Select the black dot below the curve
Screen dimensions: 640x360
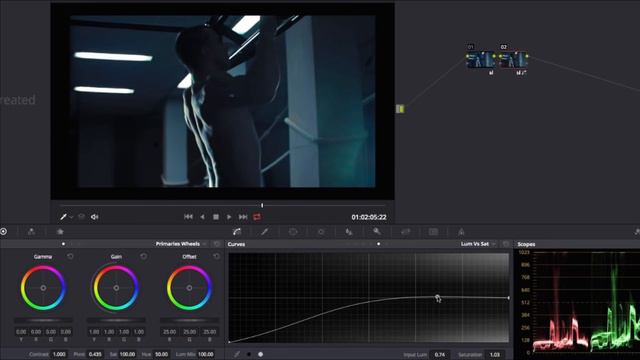(x=249, y=354)
